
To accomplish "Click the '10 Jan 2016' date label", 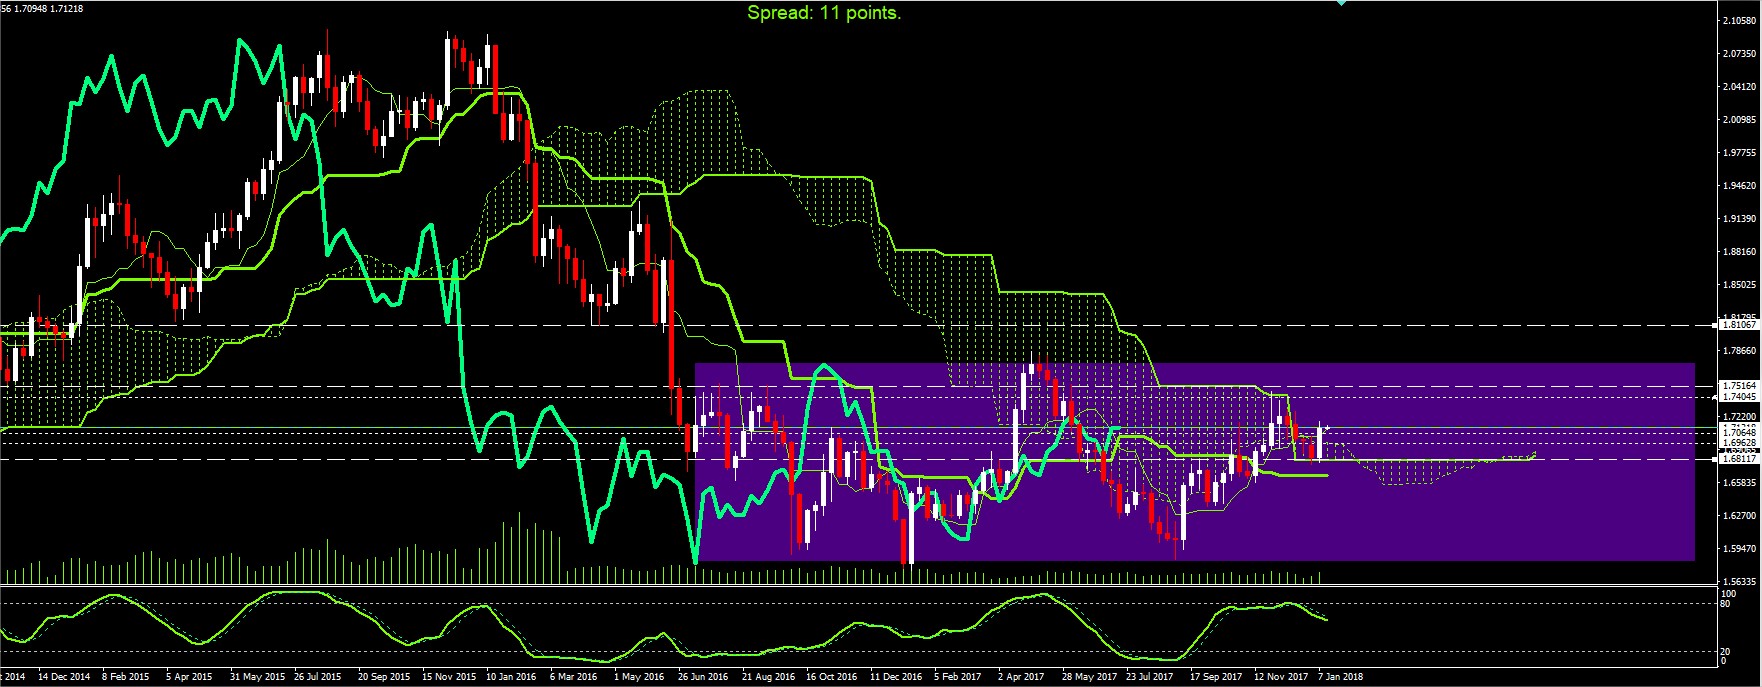I will [511, 677].
